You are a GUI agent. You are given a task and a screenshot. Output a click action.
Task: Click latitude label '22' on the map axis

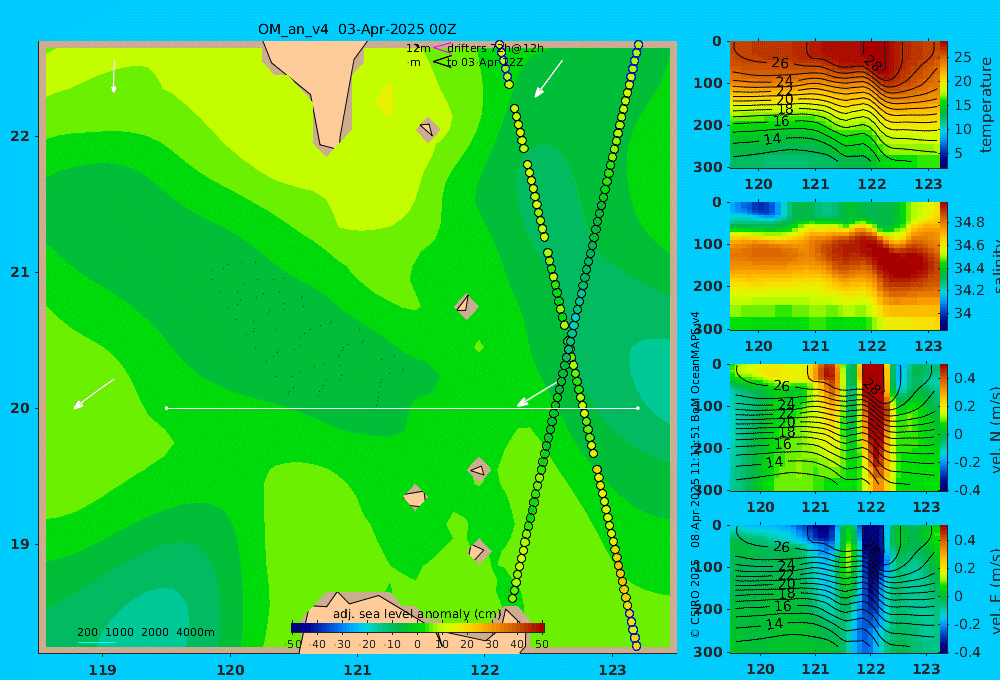point(19,136)
